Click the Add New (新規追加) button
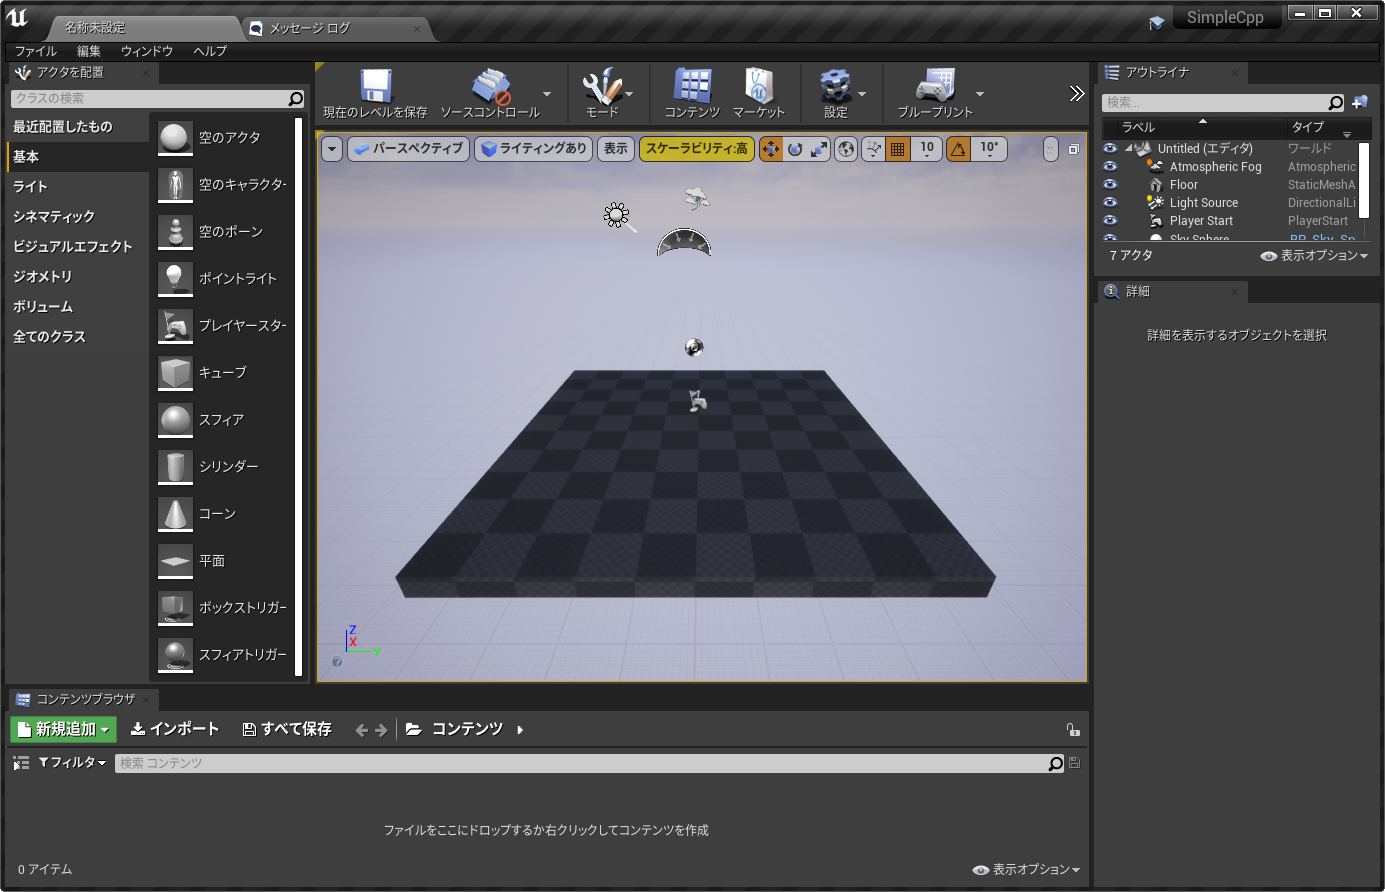1385x892 pixels. pos(64,730)
